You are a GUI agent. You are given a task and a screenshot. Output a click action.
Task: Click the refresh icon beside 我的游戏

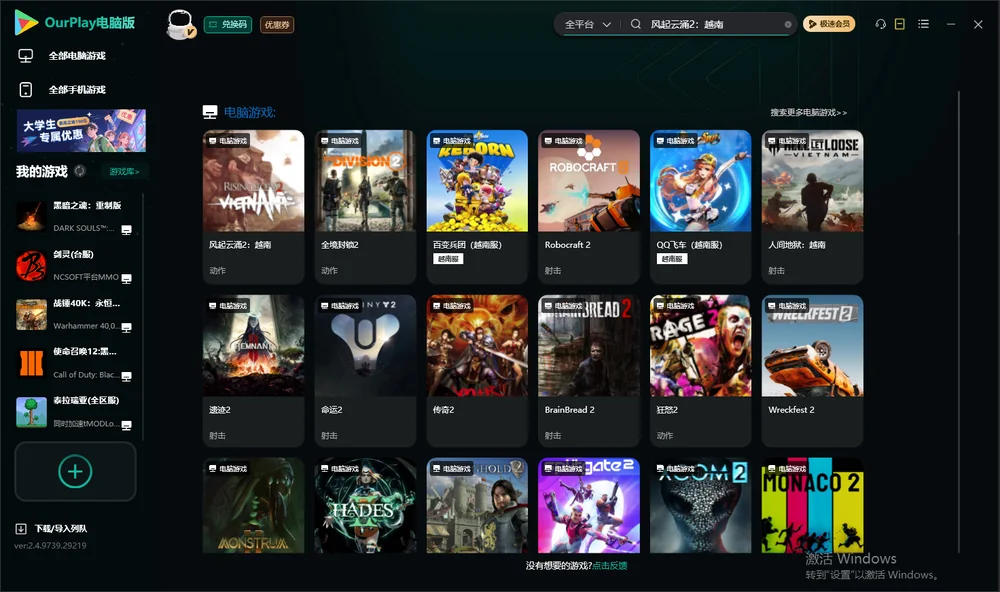80,171
